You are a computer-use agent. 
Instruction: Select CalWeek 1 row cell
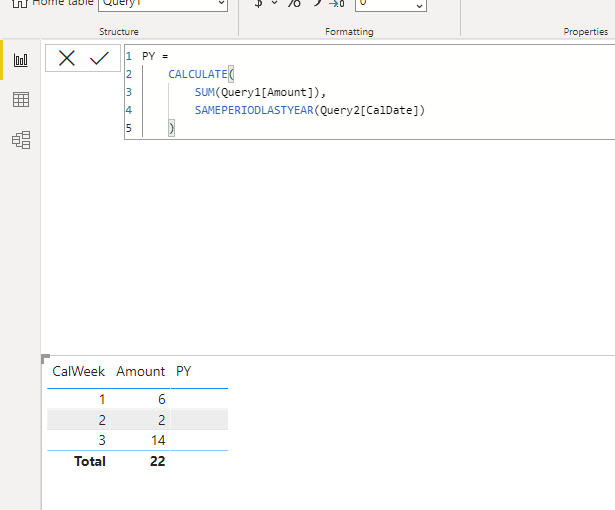[x=102, y=399]
